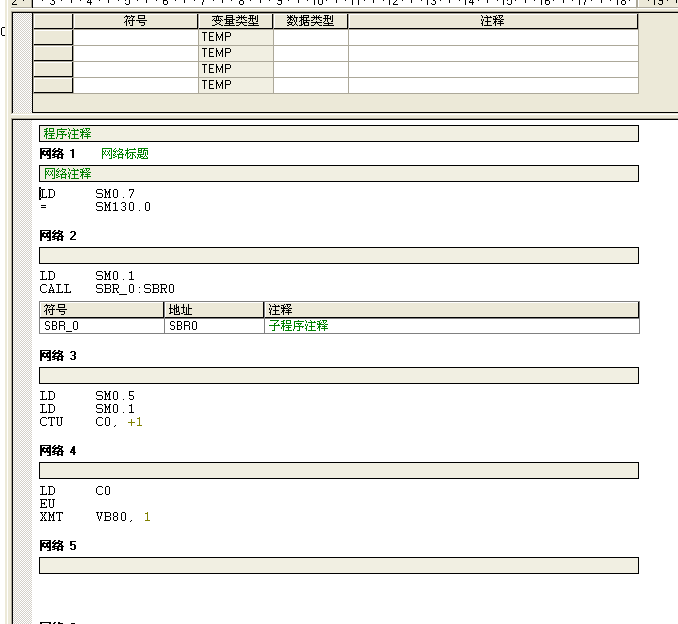Click the empty comment box under 网络 5
This screenshot has height=624, width=678.
click(x=339, y=566)
